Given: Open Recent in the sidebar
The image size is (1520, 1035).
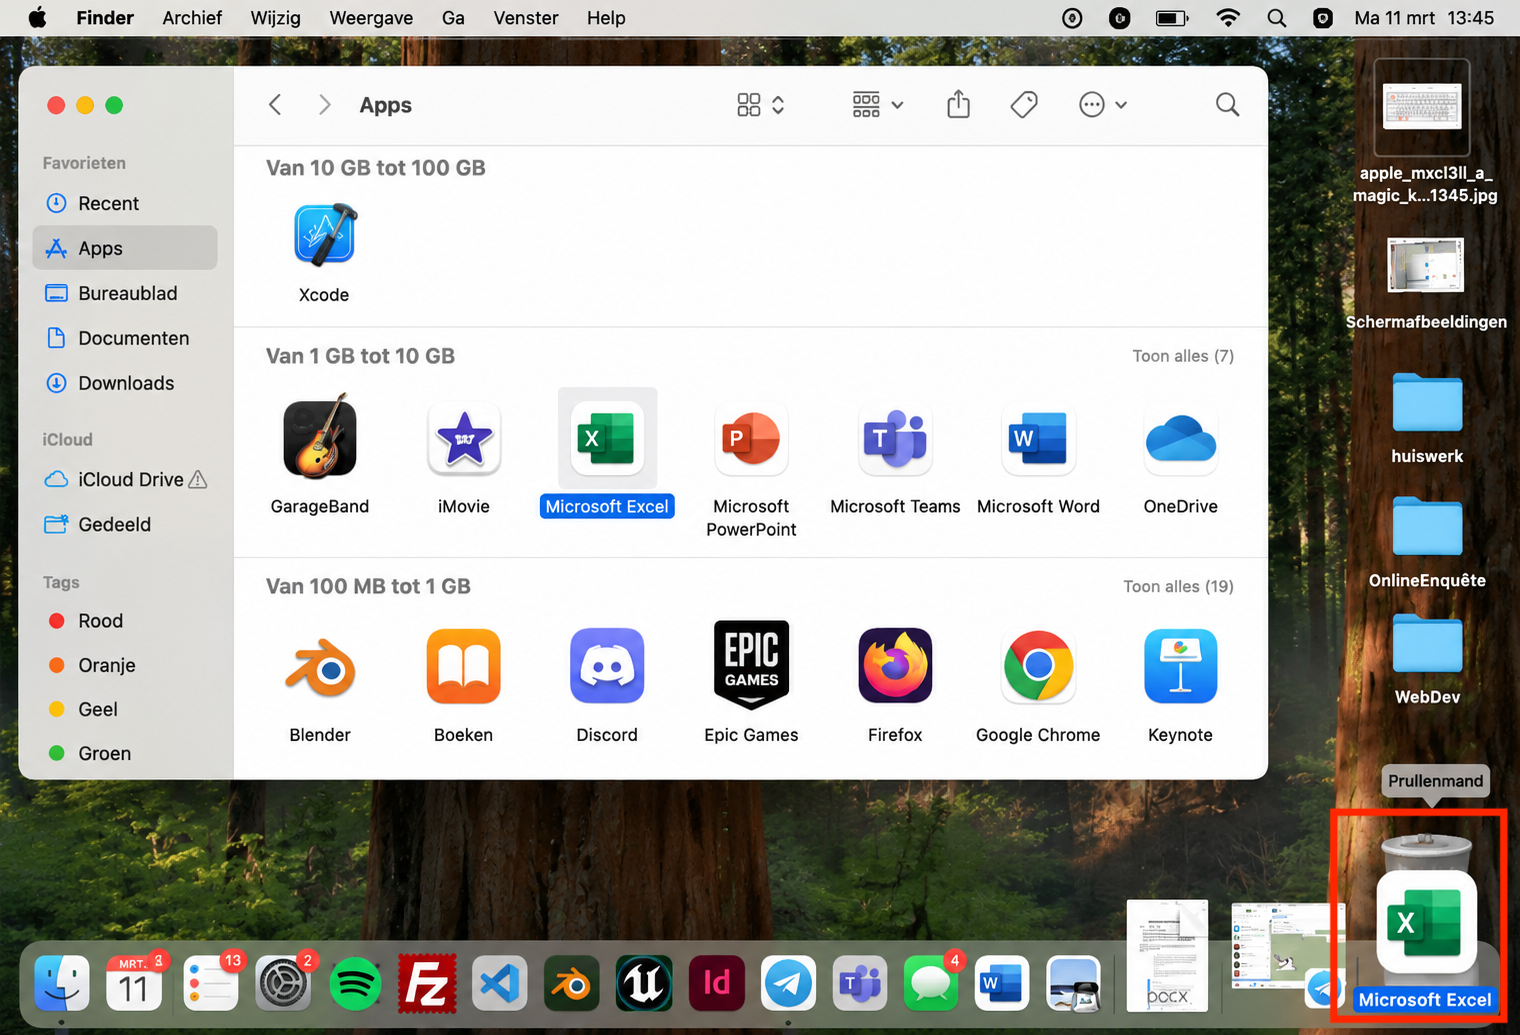Looking at the screenshot, I should pos(125,203).
